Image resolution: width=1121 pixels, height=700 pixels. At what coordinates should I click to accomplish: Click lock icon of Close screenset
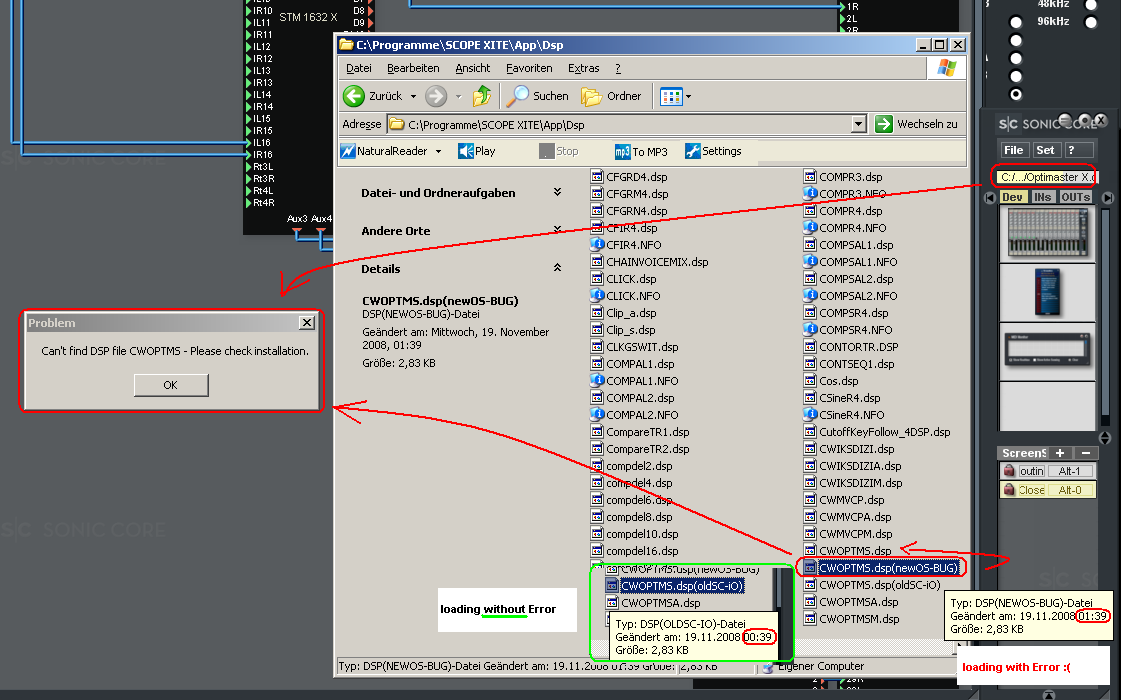(1009, 490)
